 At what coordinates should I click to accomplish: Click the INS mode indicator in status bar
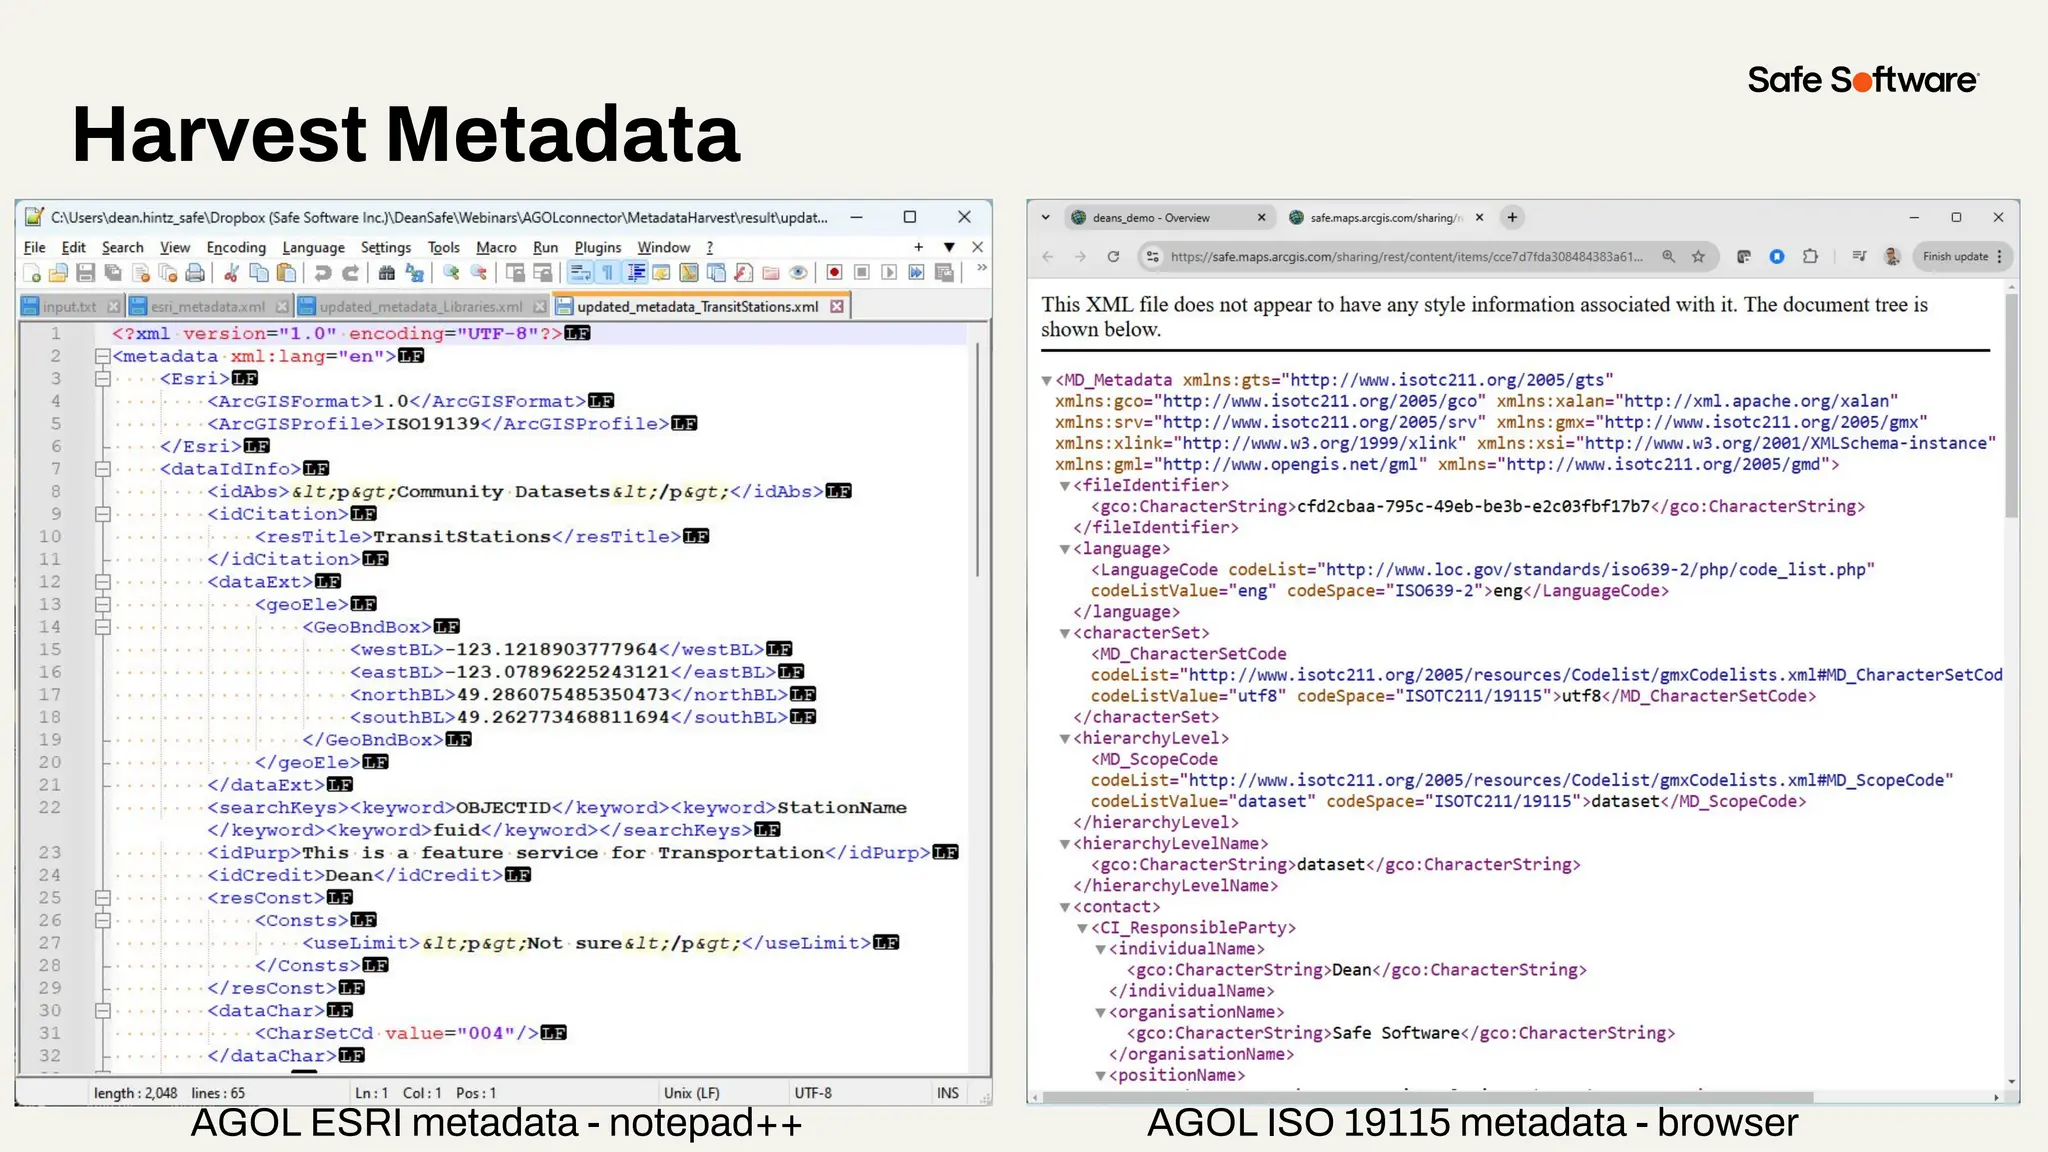(x=948, y=1093)
